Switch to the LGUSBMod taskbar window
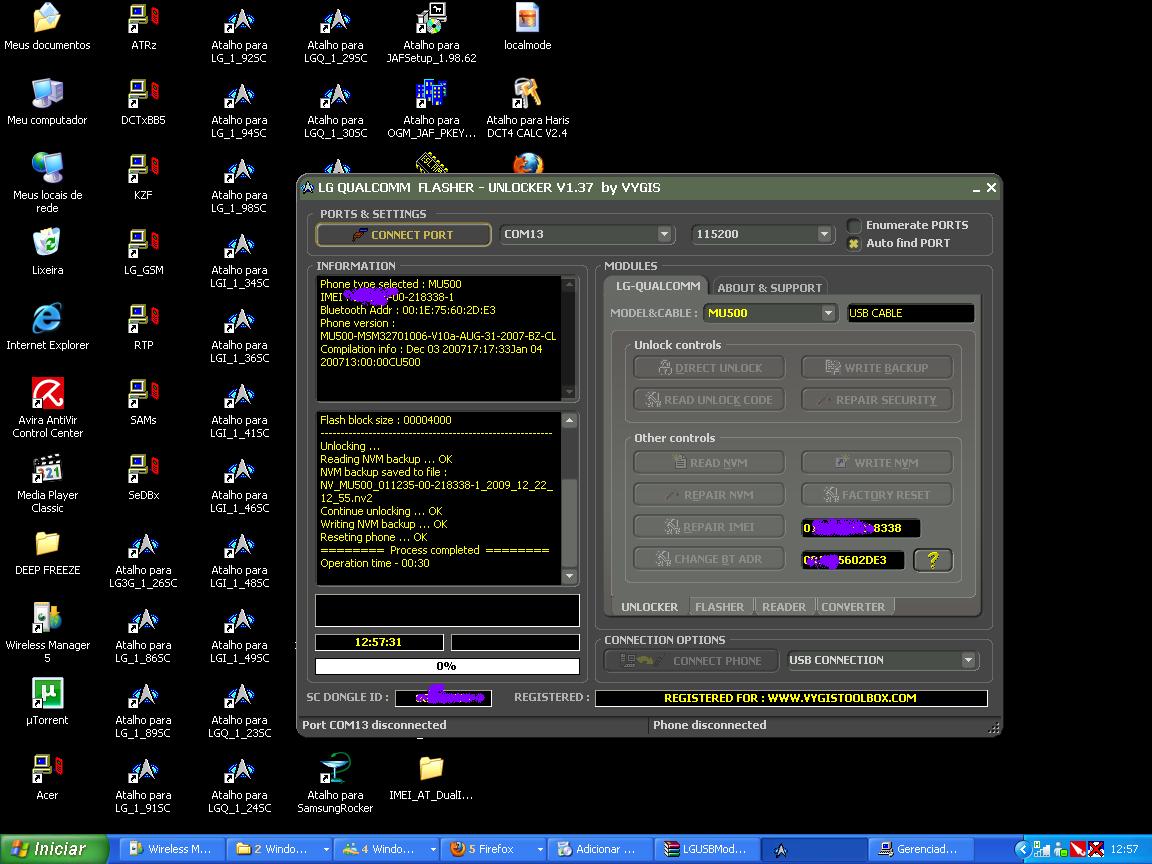The width and height of the screenshot is (1152, 864). 707,849
